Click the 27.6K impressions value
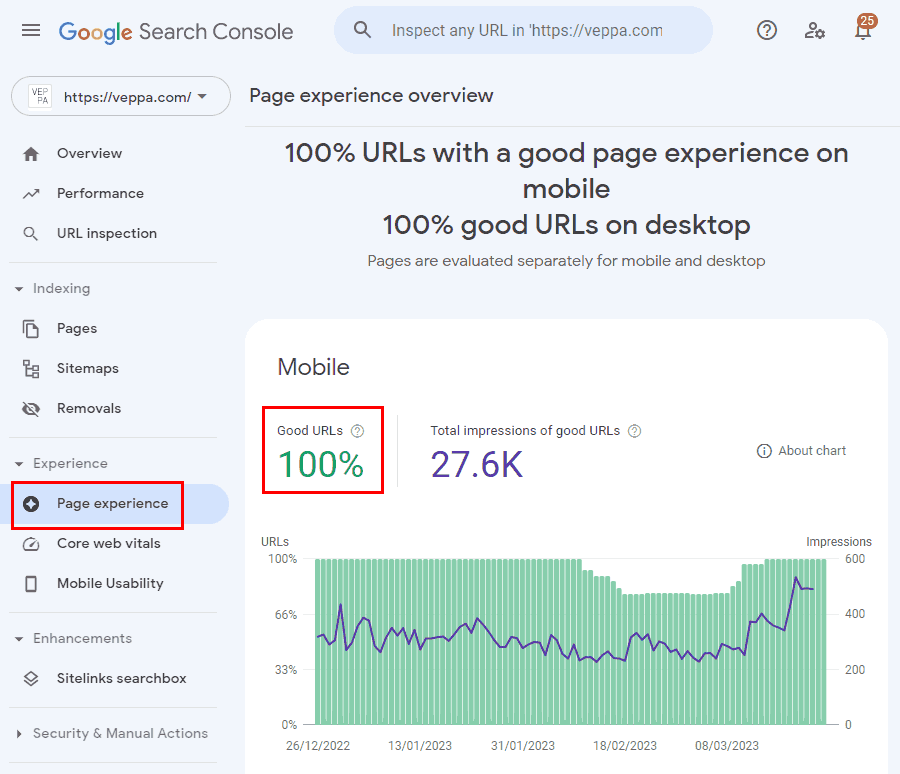 [x=477, y=465]
